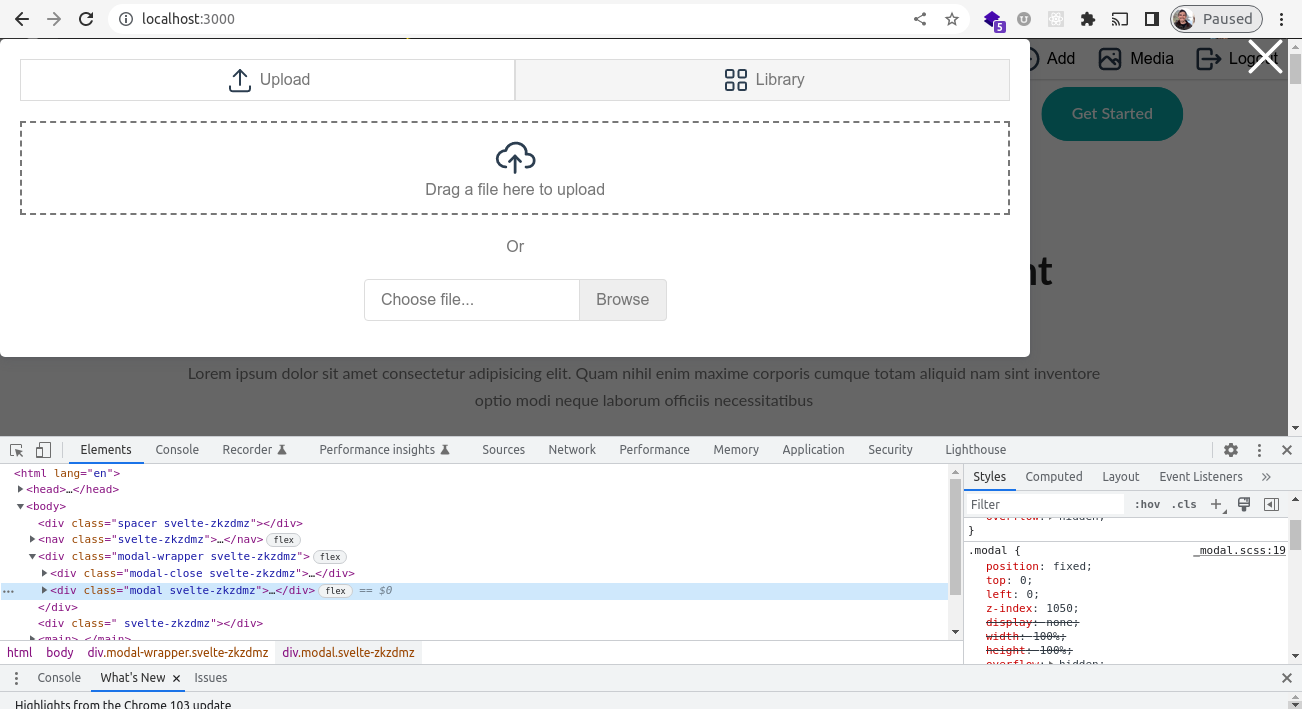View site information icon in address bar
Image resolution: width=1302 pixels, height=709 pixels.
pos(125,19)
